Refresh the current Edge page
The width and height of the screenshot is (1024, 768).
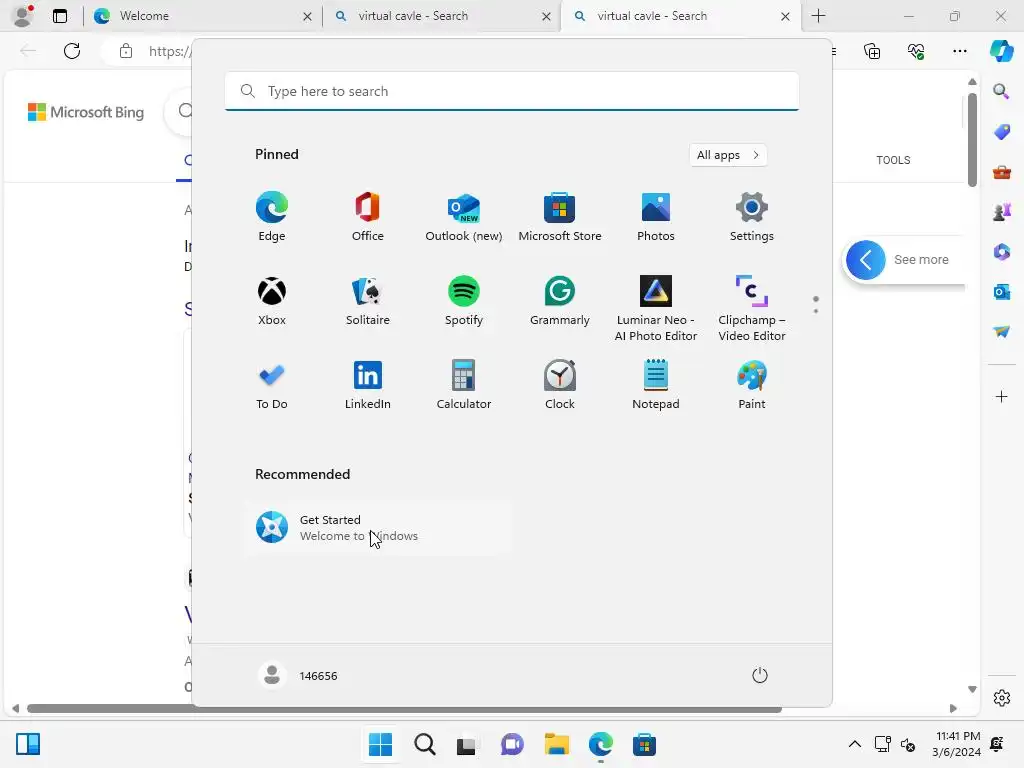[x=72, y=51]
